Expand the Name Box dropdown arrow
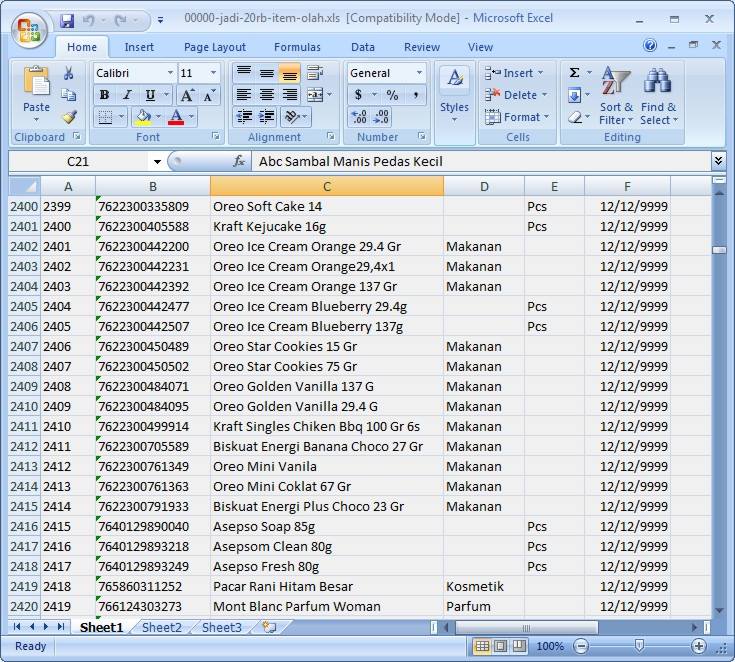This screenshot has height=662, width=735. click(157, 162)
